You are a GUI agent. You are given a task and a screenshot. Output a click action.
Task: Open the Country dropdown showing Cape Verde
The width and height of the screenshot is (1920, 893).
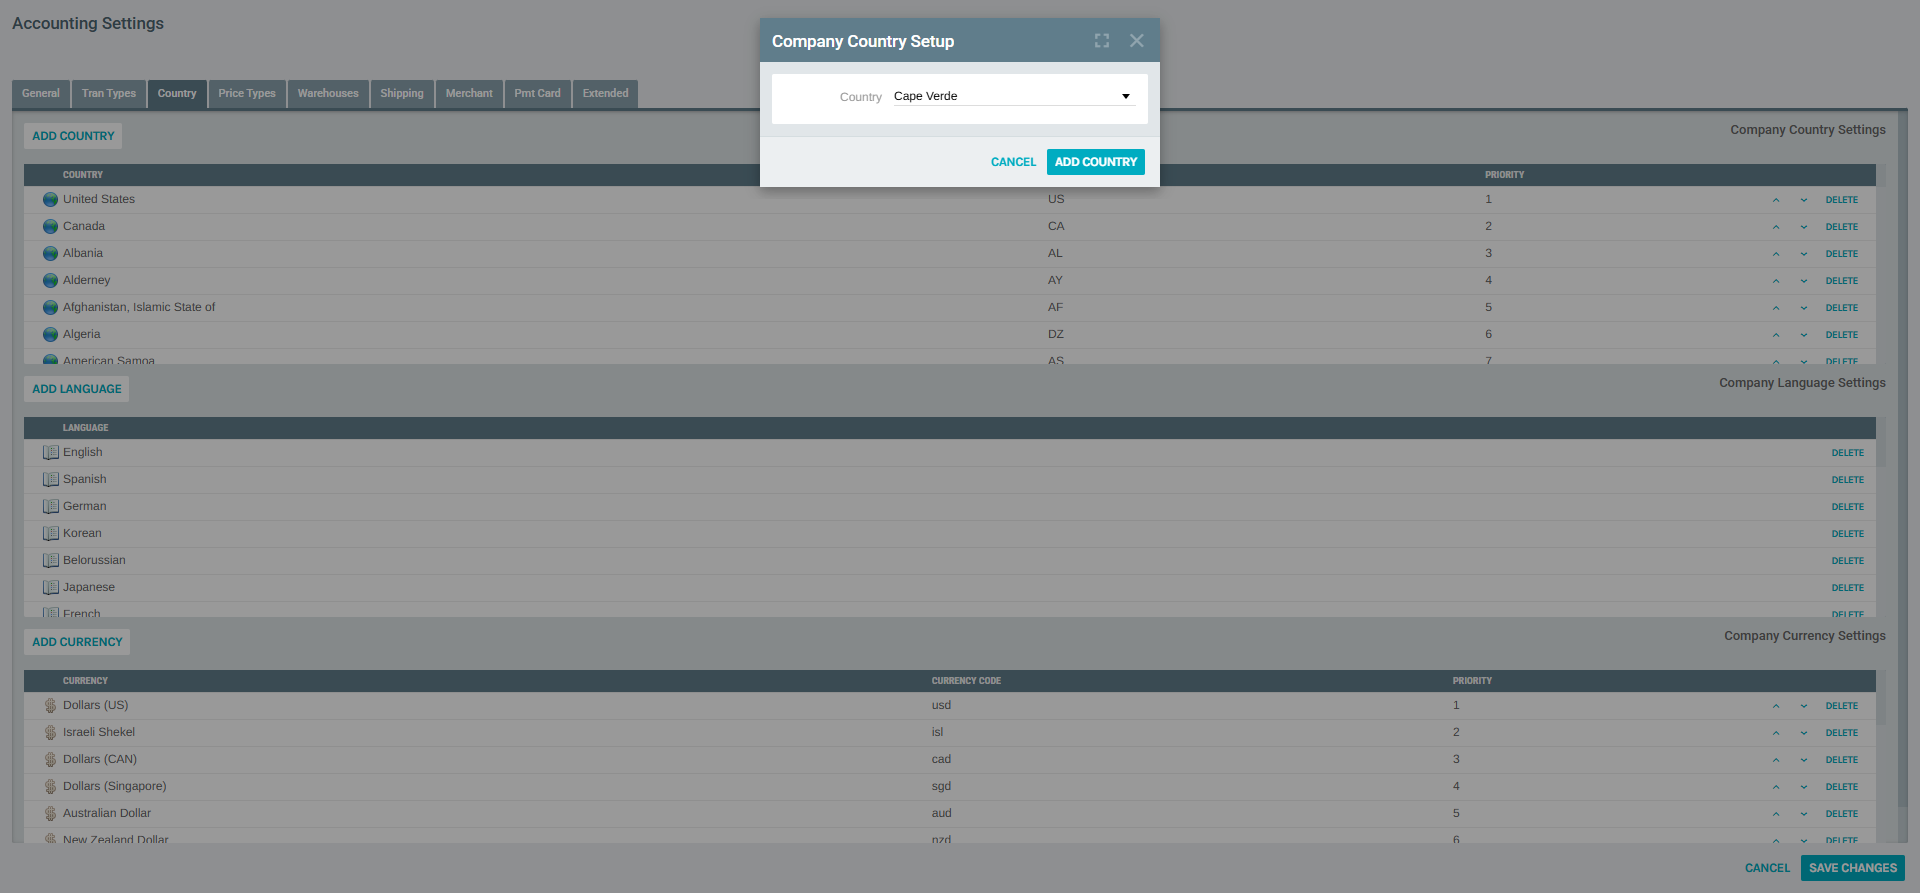(1013, 96)
